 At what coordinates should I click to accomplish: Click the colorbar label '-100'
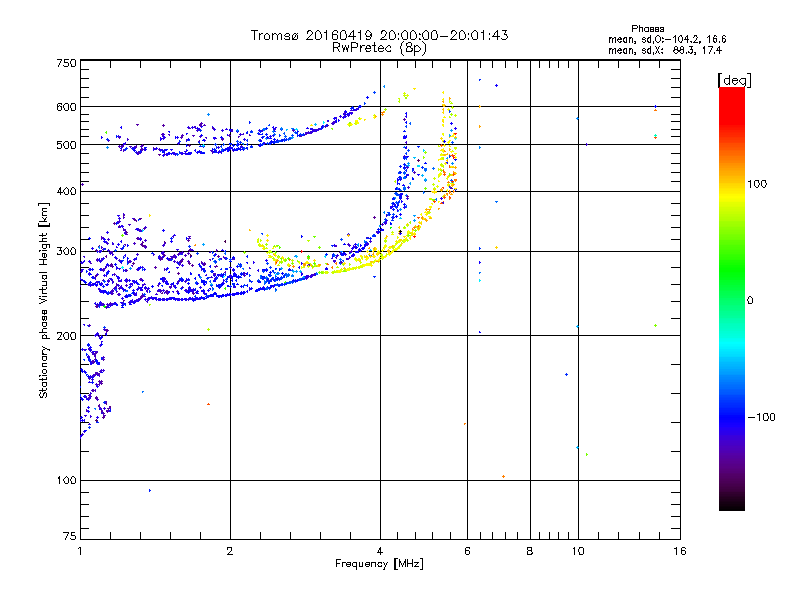(761, 417)
